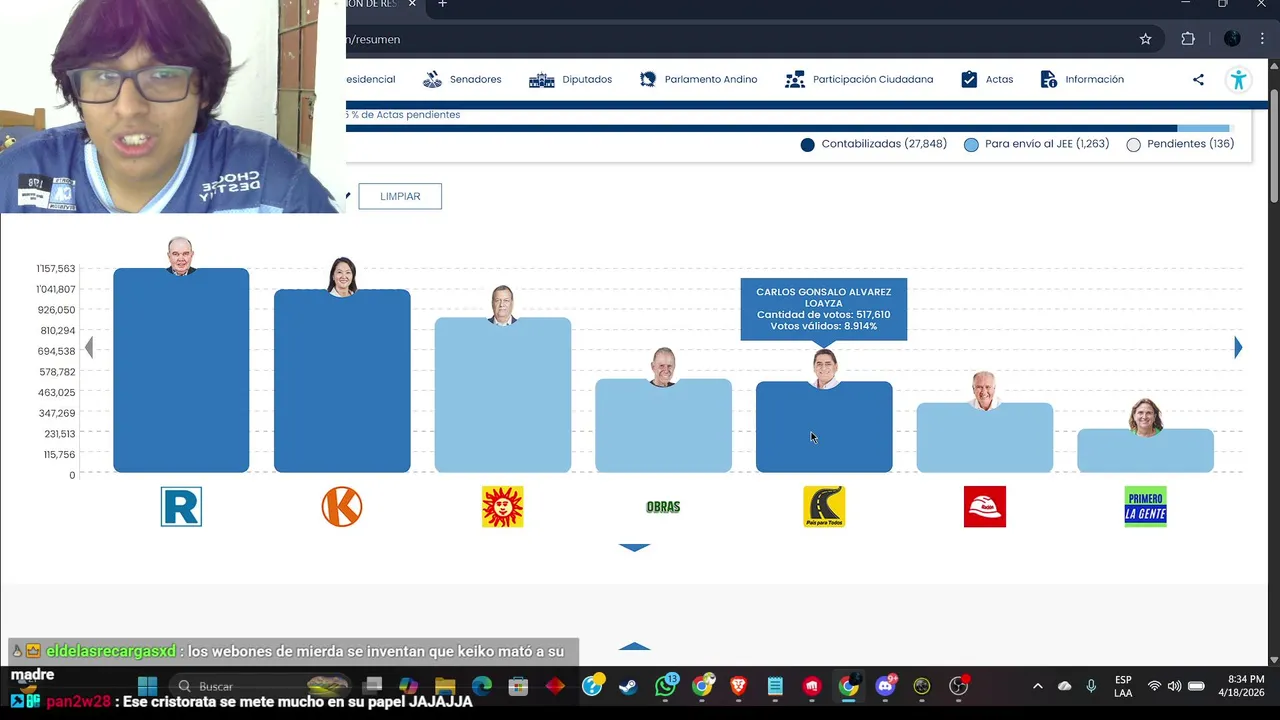Viewport: 1280px width, 720px height.
Task: Open Microsoft Edge from the taskbar
Action: point(482,686)
